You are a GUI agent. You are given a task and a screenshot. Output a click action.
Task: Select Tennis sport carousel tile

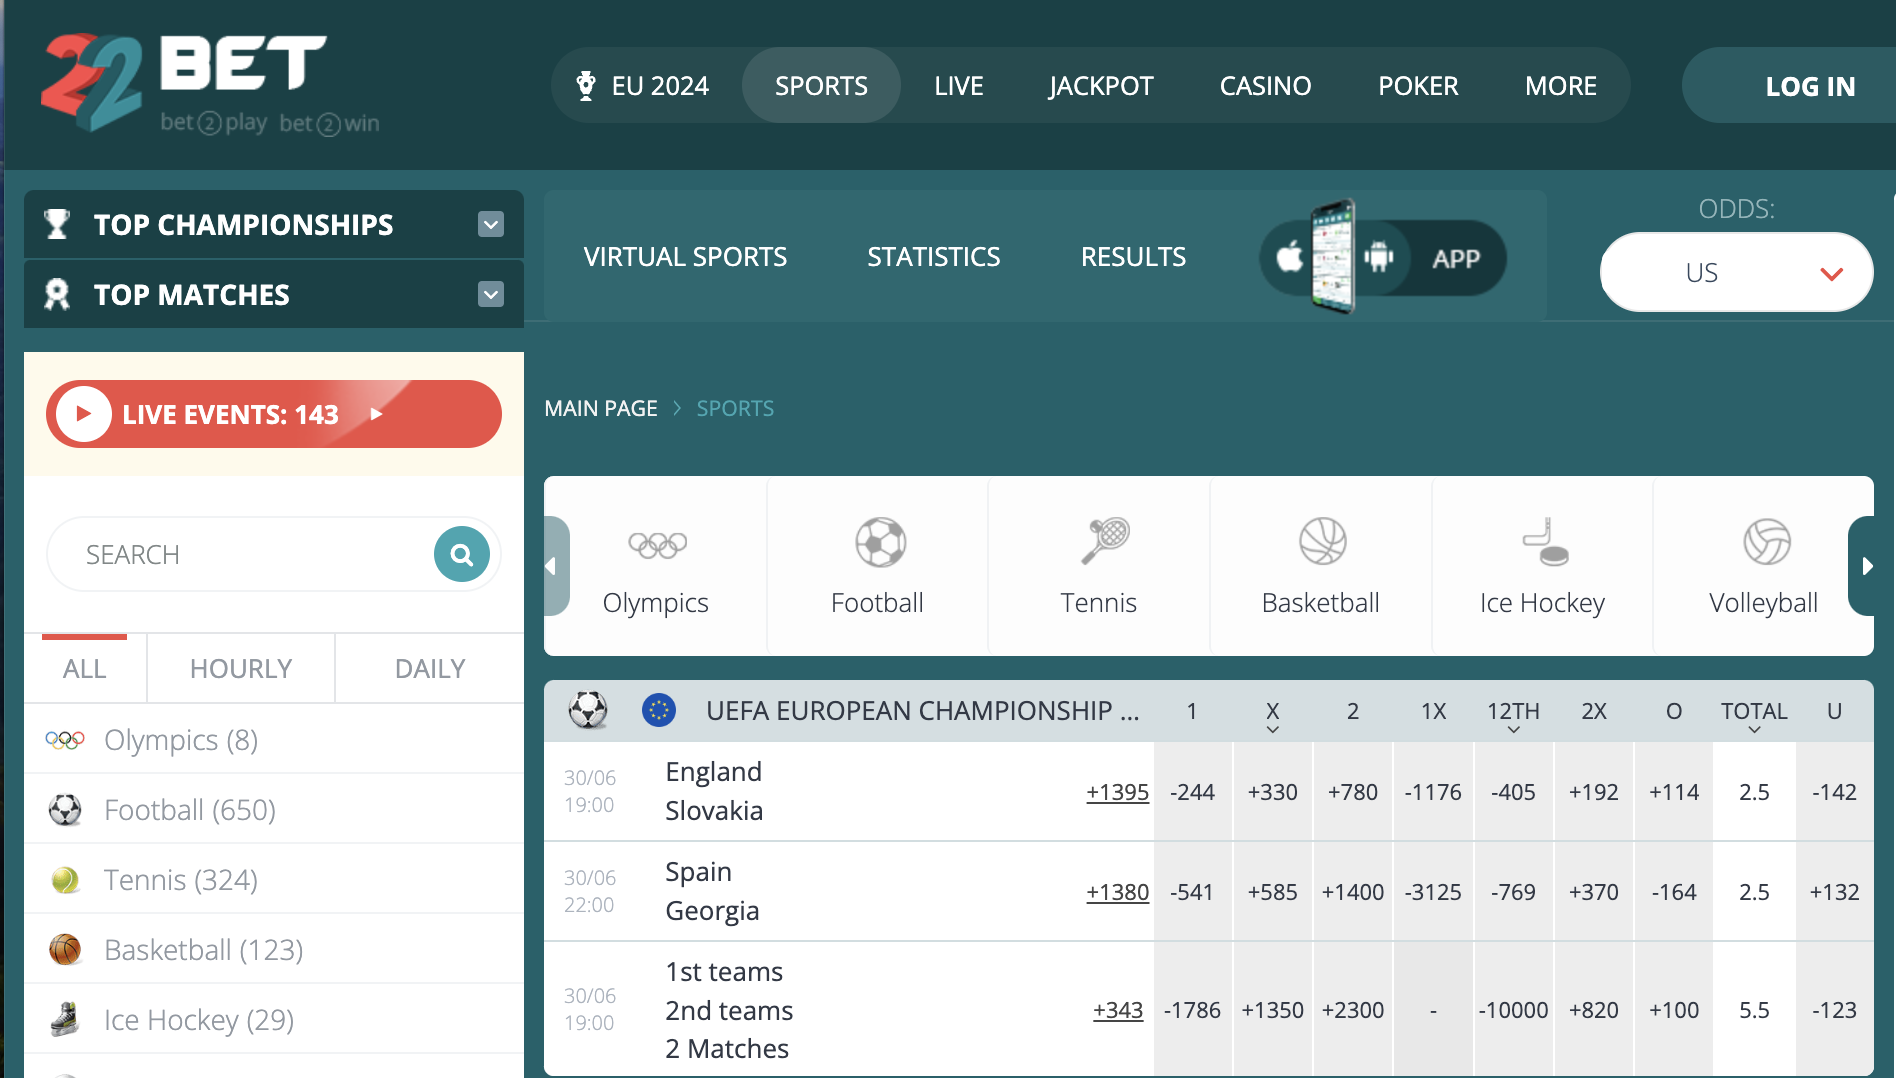point(1099,566)
